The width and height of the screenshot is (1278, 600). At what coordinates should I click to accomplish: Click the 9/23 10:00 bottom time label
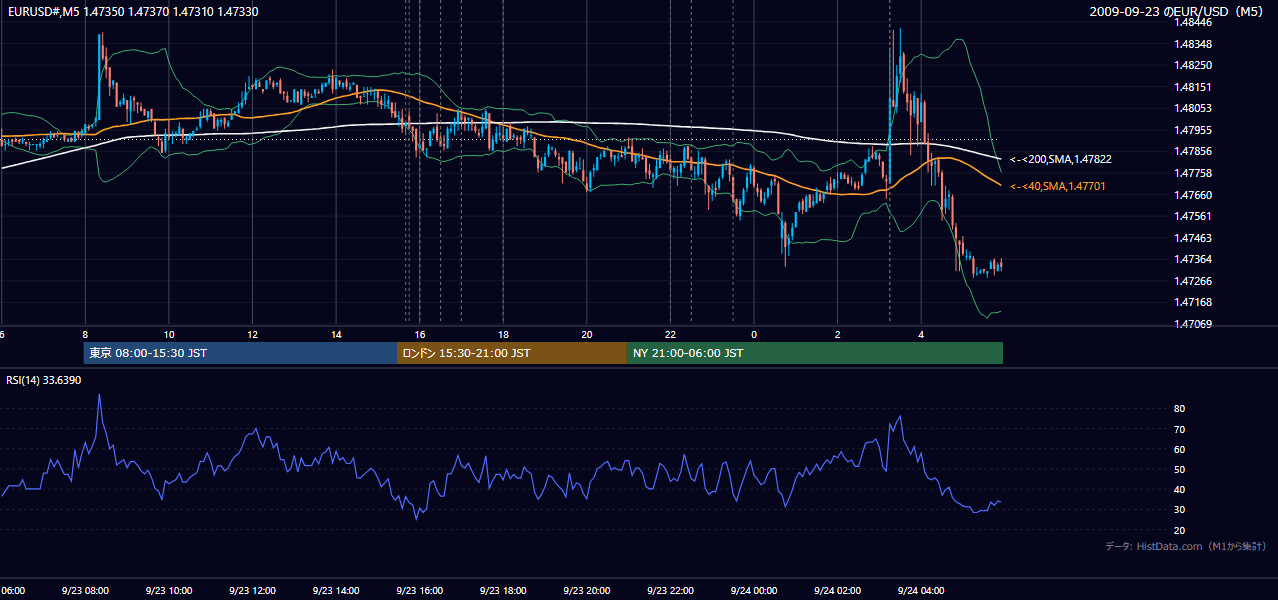pos(168,591)
